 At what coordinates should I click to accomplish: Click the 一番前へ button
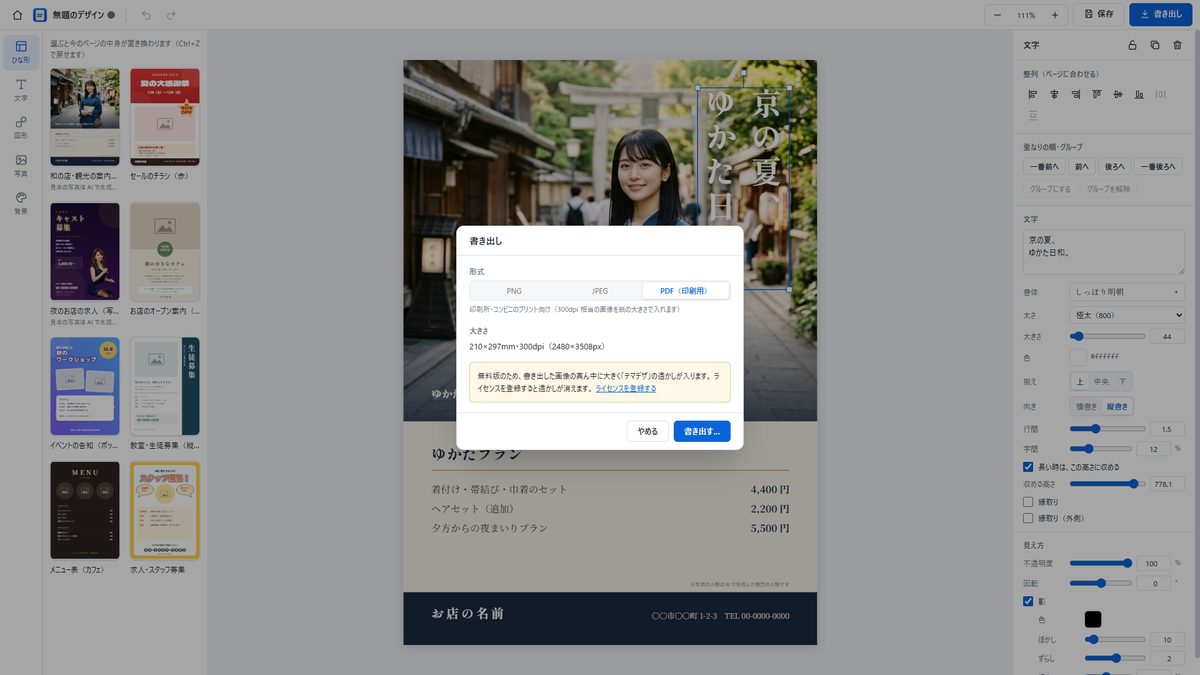tap(1044, 166)
